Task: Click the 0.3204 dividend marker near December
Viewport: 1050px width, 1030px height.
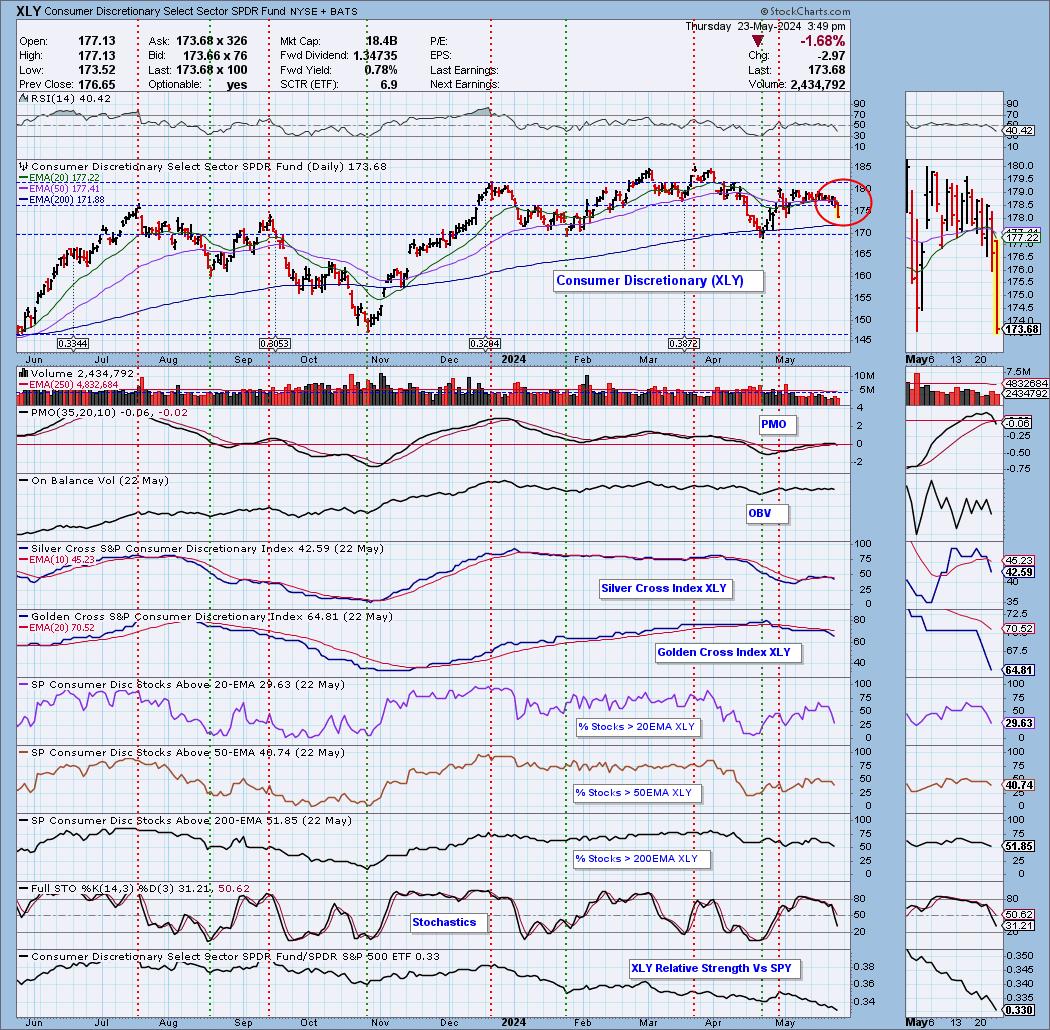Action: click(x=485, y=344)
